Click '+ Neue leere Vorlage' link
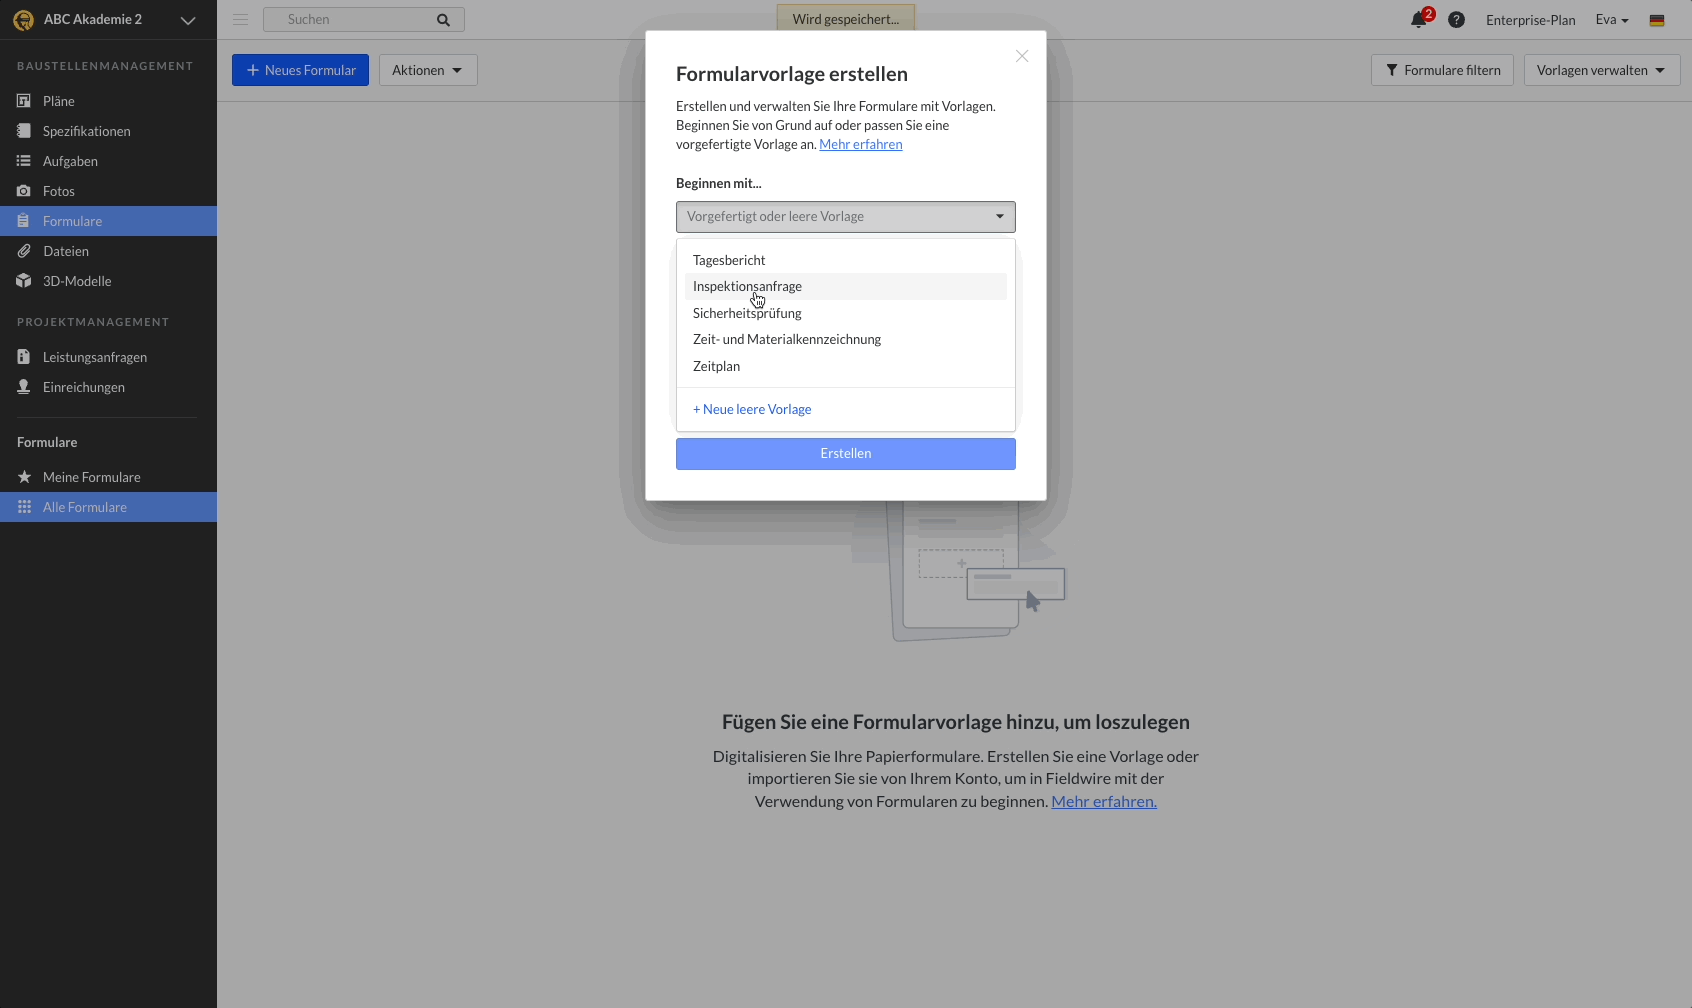Image resolution: width=1692 pixels, height=1008 pixels. coord(752,410)
